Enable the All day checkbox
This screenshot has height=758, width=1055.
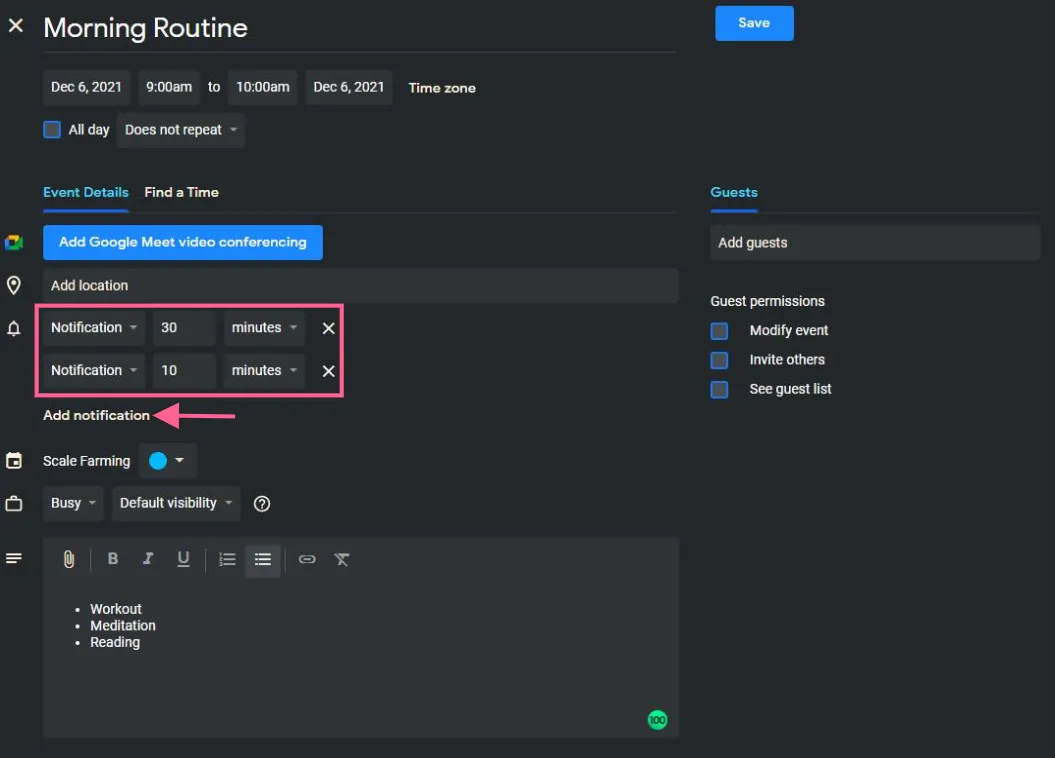tap(52, 130)
